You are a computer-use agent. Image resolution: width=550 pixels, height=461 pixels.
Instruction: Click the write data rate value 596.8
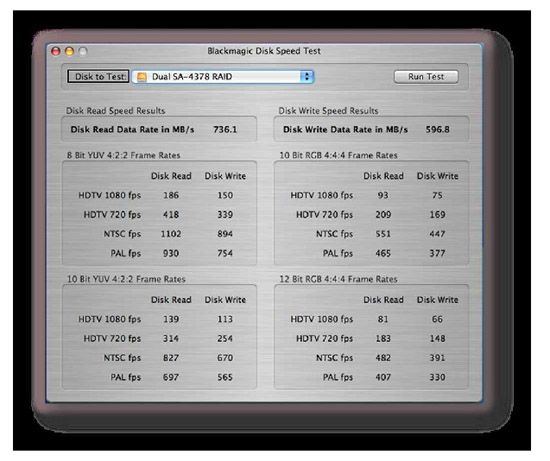(437, 129)
